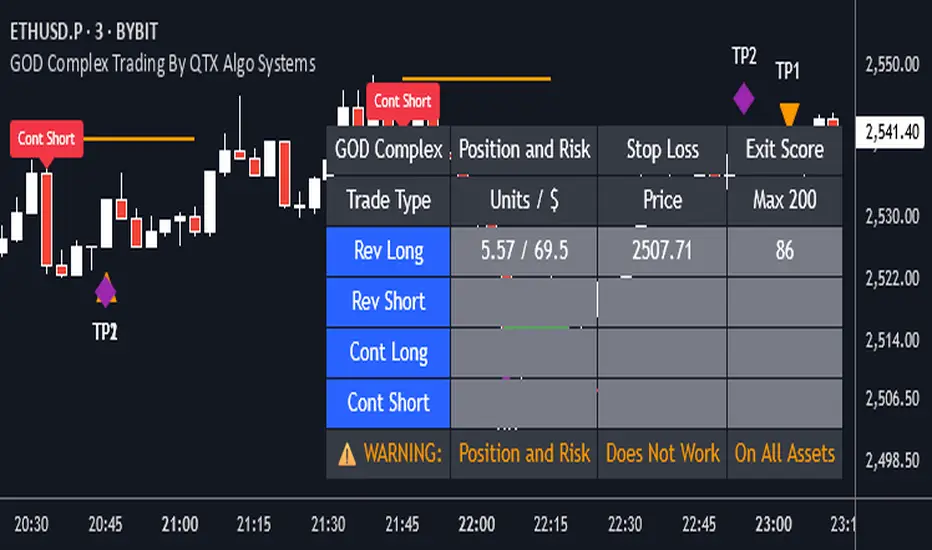This screenshot has height=550, width=932.
Task: Click the leftmost red Cont Short signal label
Action: coord(46,139)
